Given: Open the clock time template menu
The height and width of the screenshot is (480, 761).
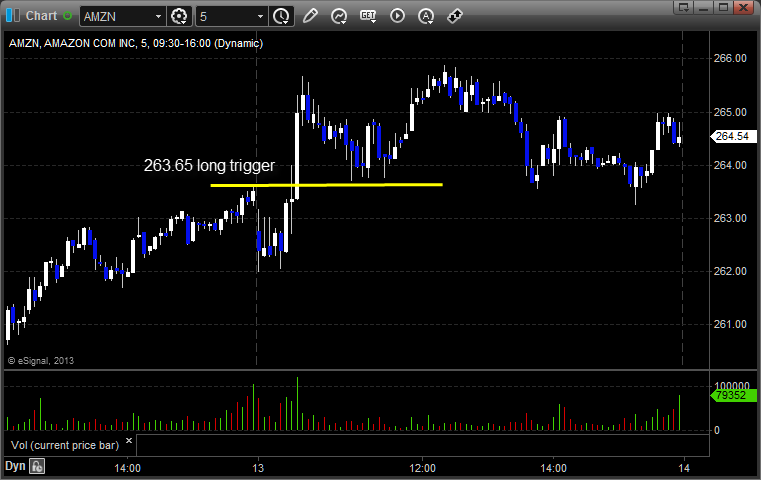Looking at the screenshot, I should point(281,17).
